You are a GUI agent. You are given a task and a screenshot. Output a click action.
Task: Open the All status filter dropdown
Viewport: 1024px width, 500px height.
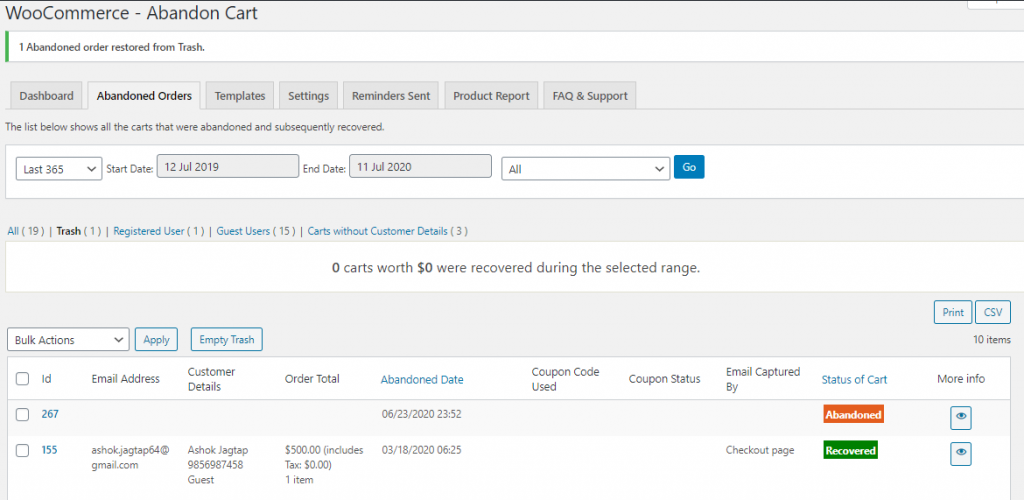click(586, 168)
